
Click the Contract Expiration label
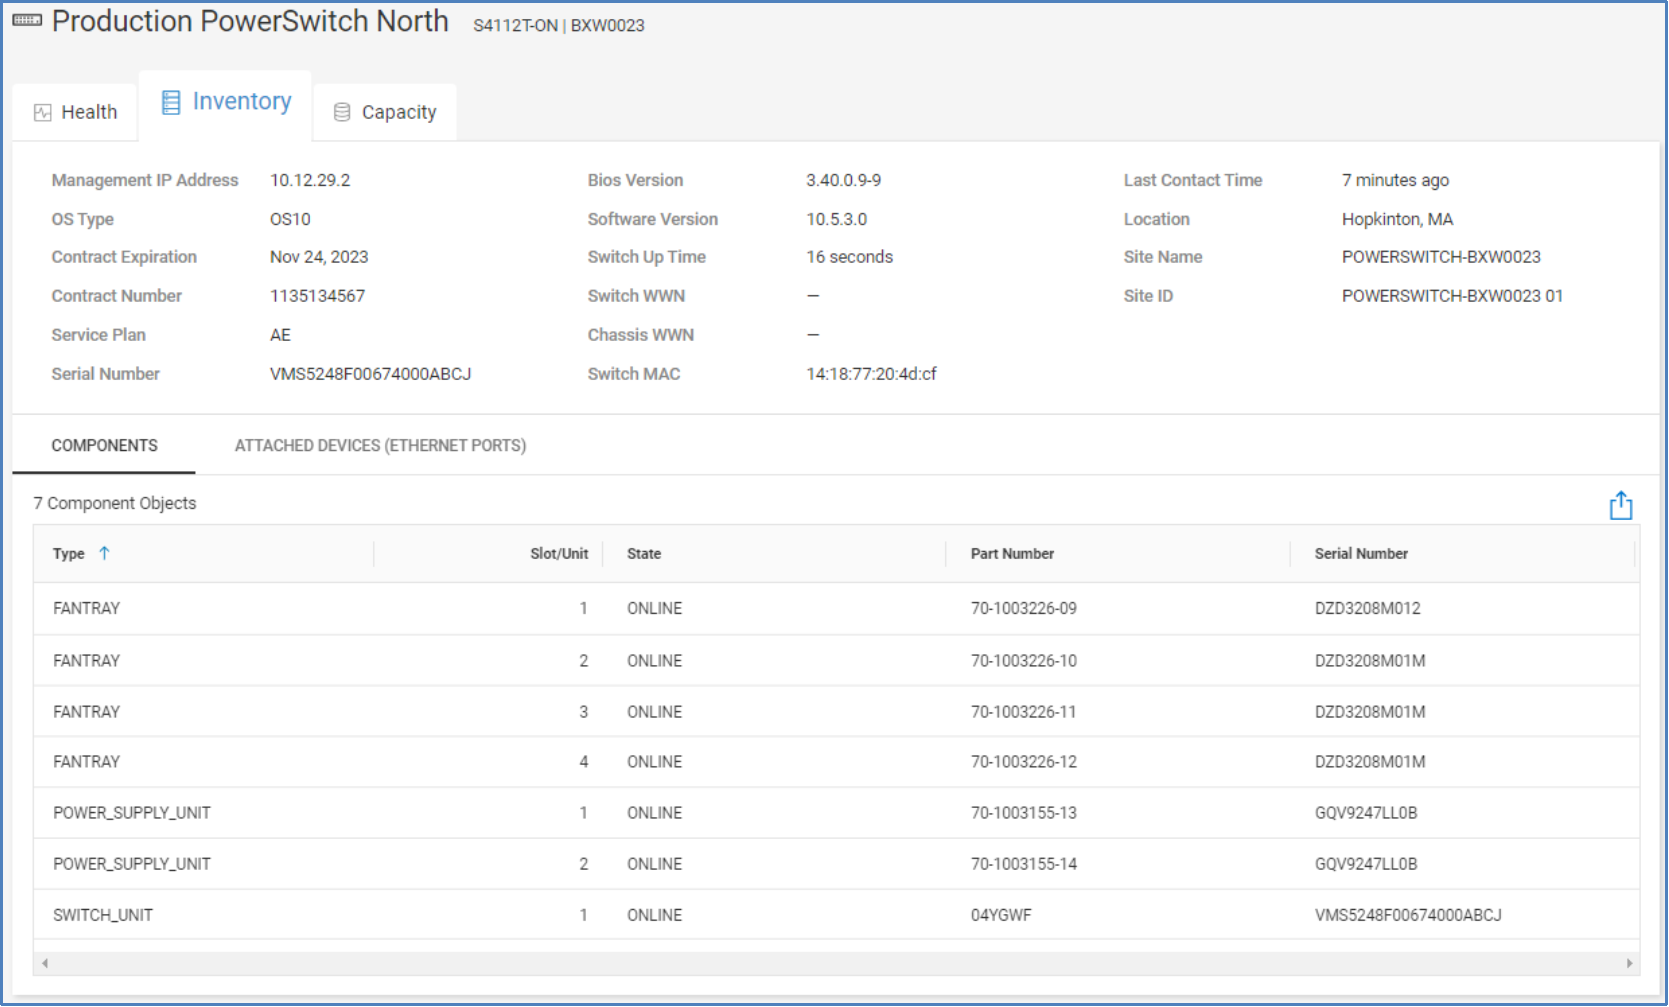[124, 257]
